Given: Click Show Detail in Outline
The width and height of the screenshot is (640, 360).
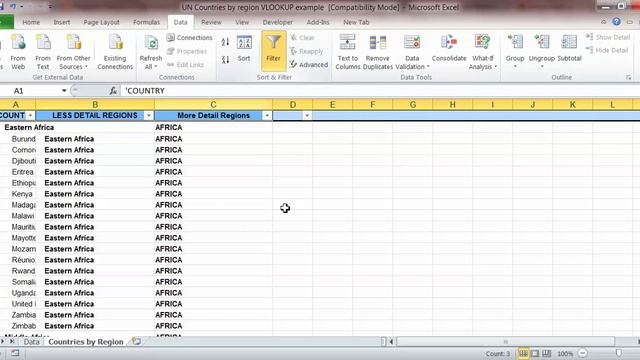Looking at the screenshot, I should (608, 37).
